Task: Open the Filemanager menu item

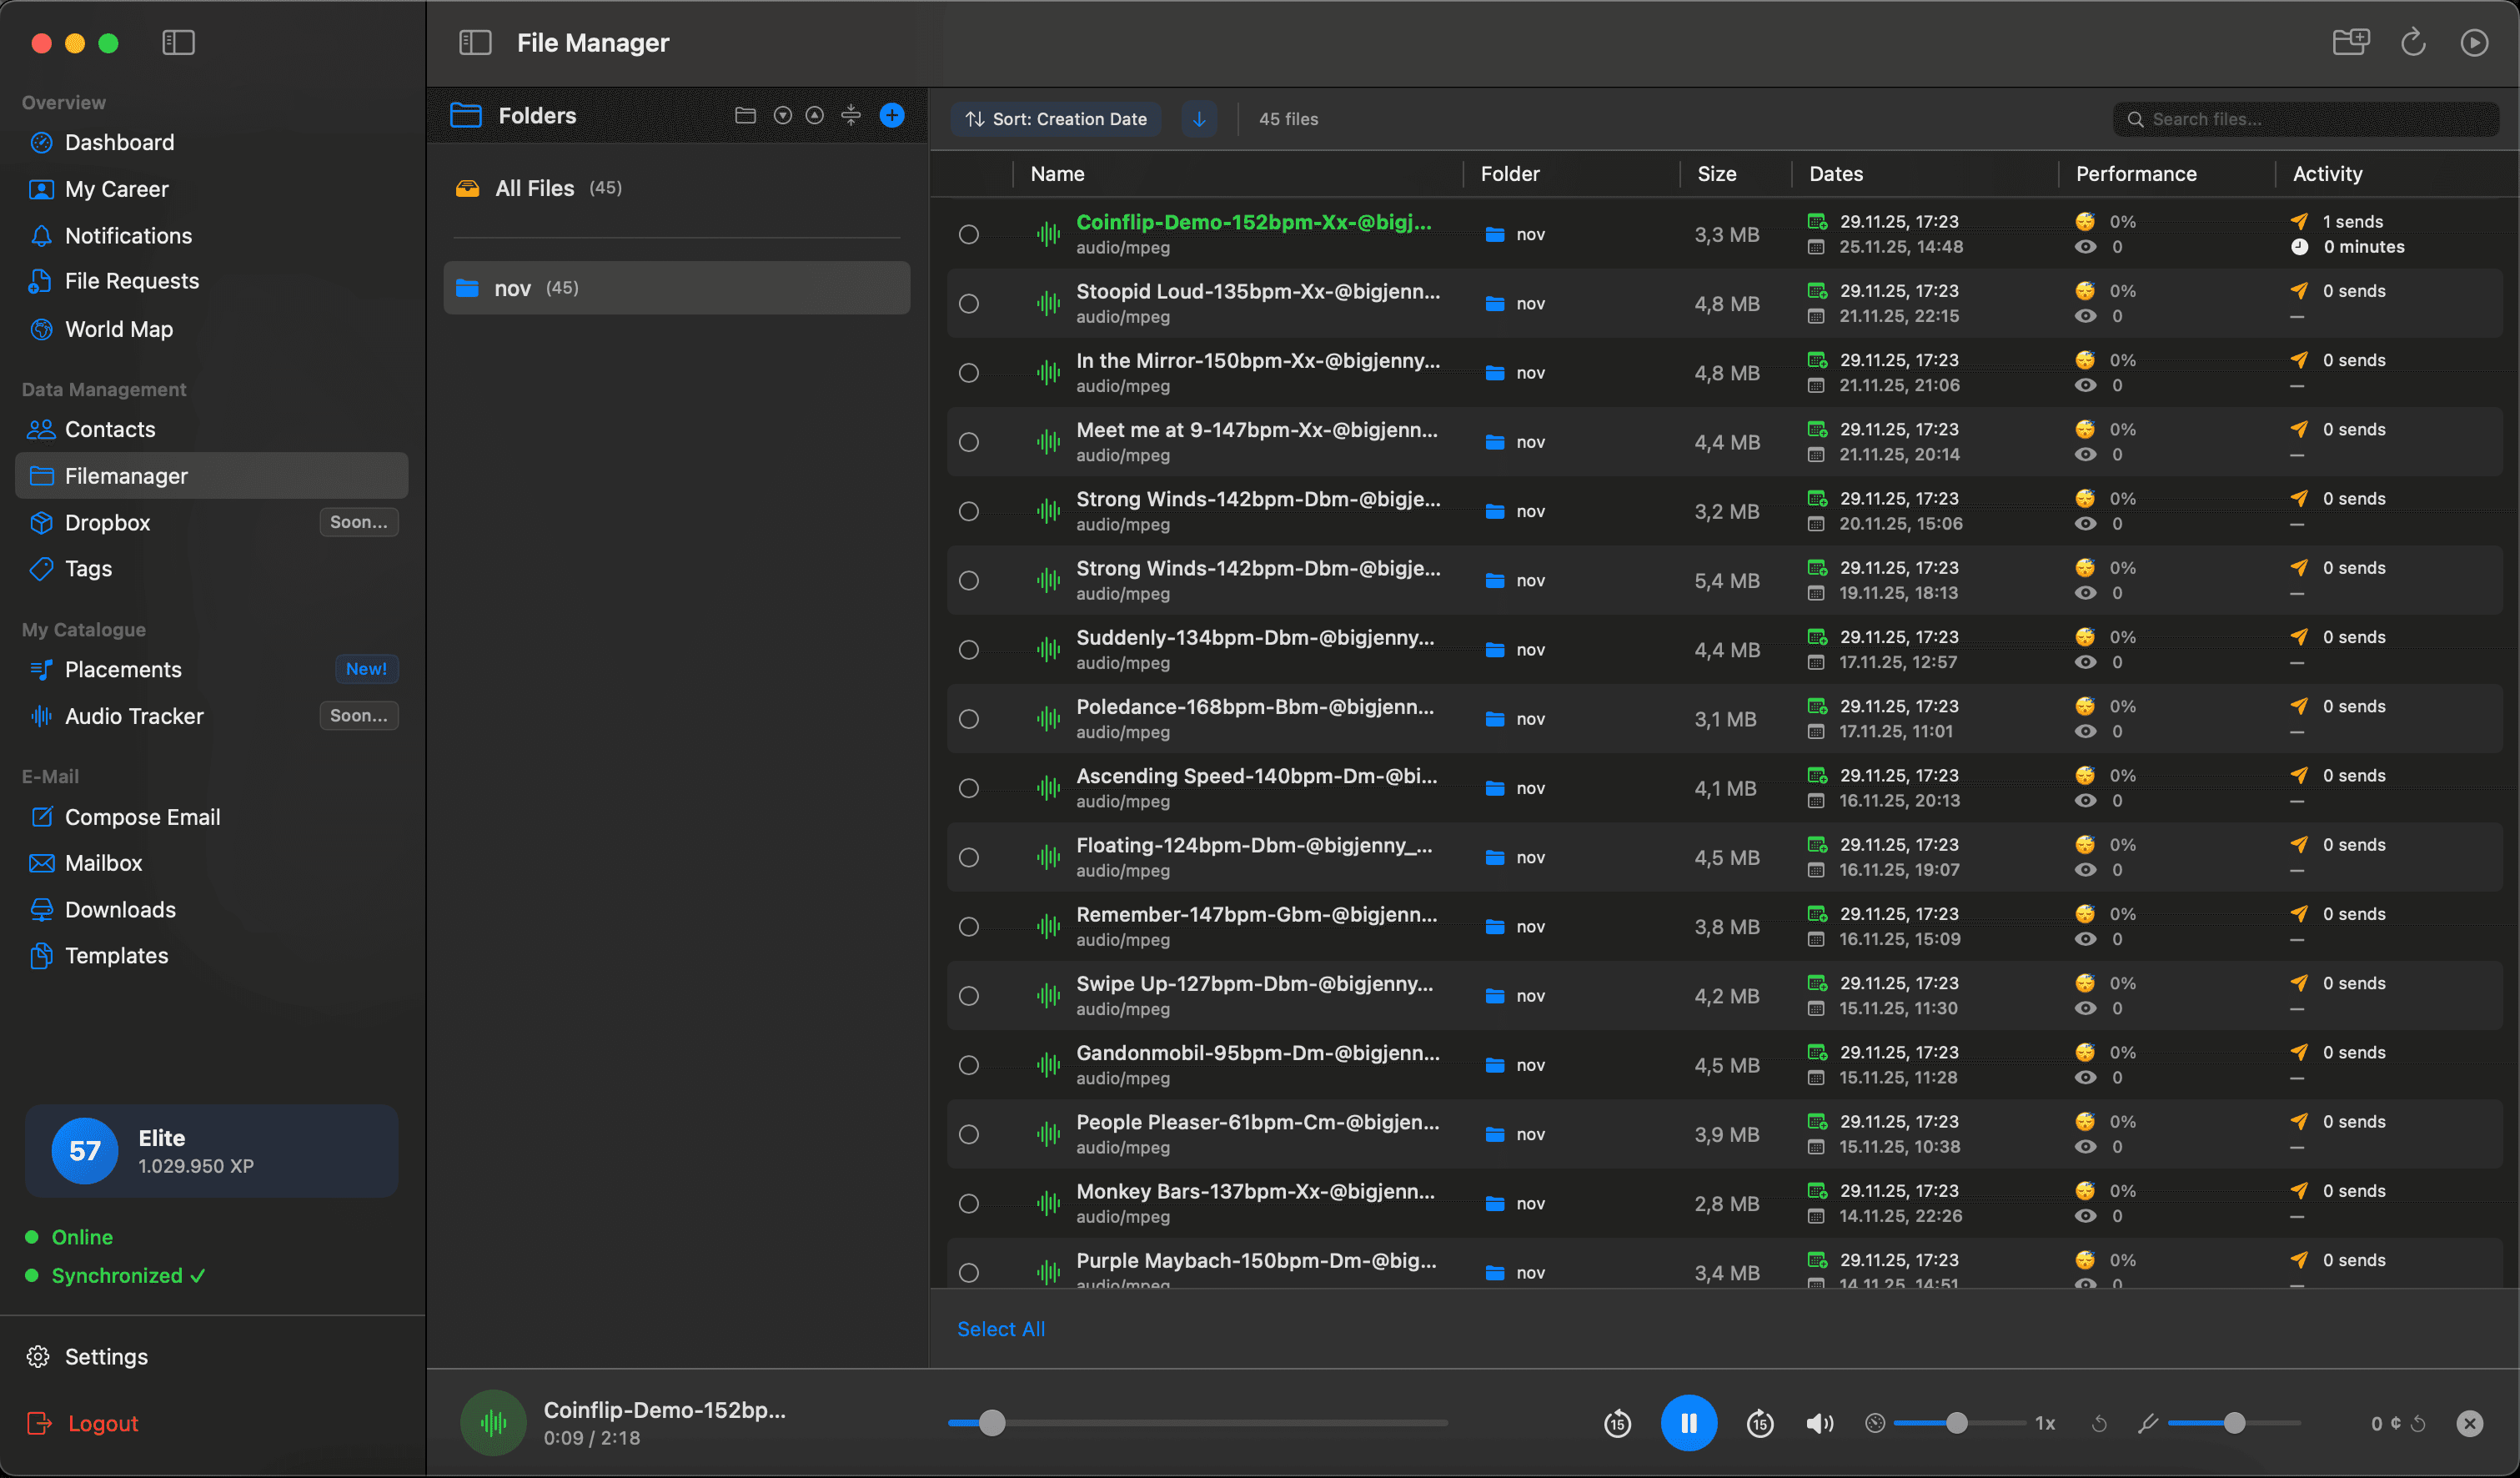Action: click(126, 475)
